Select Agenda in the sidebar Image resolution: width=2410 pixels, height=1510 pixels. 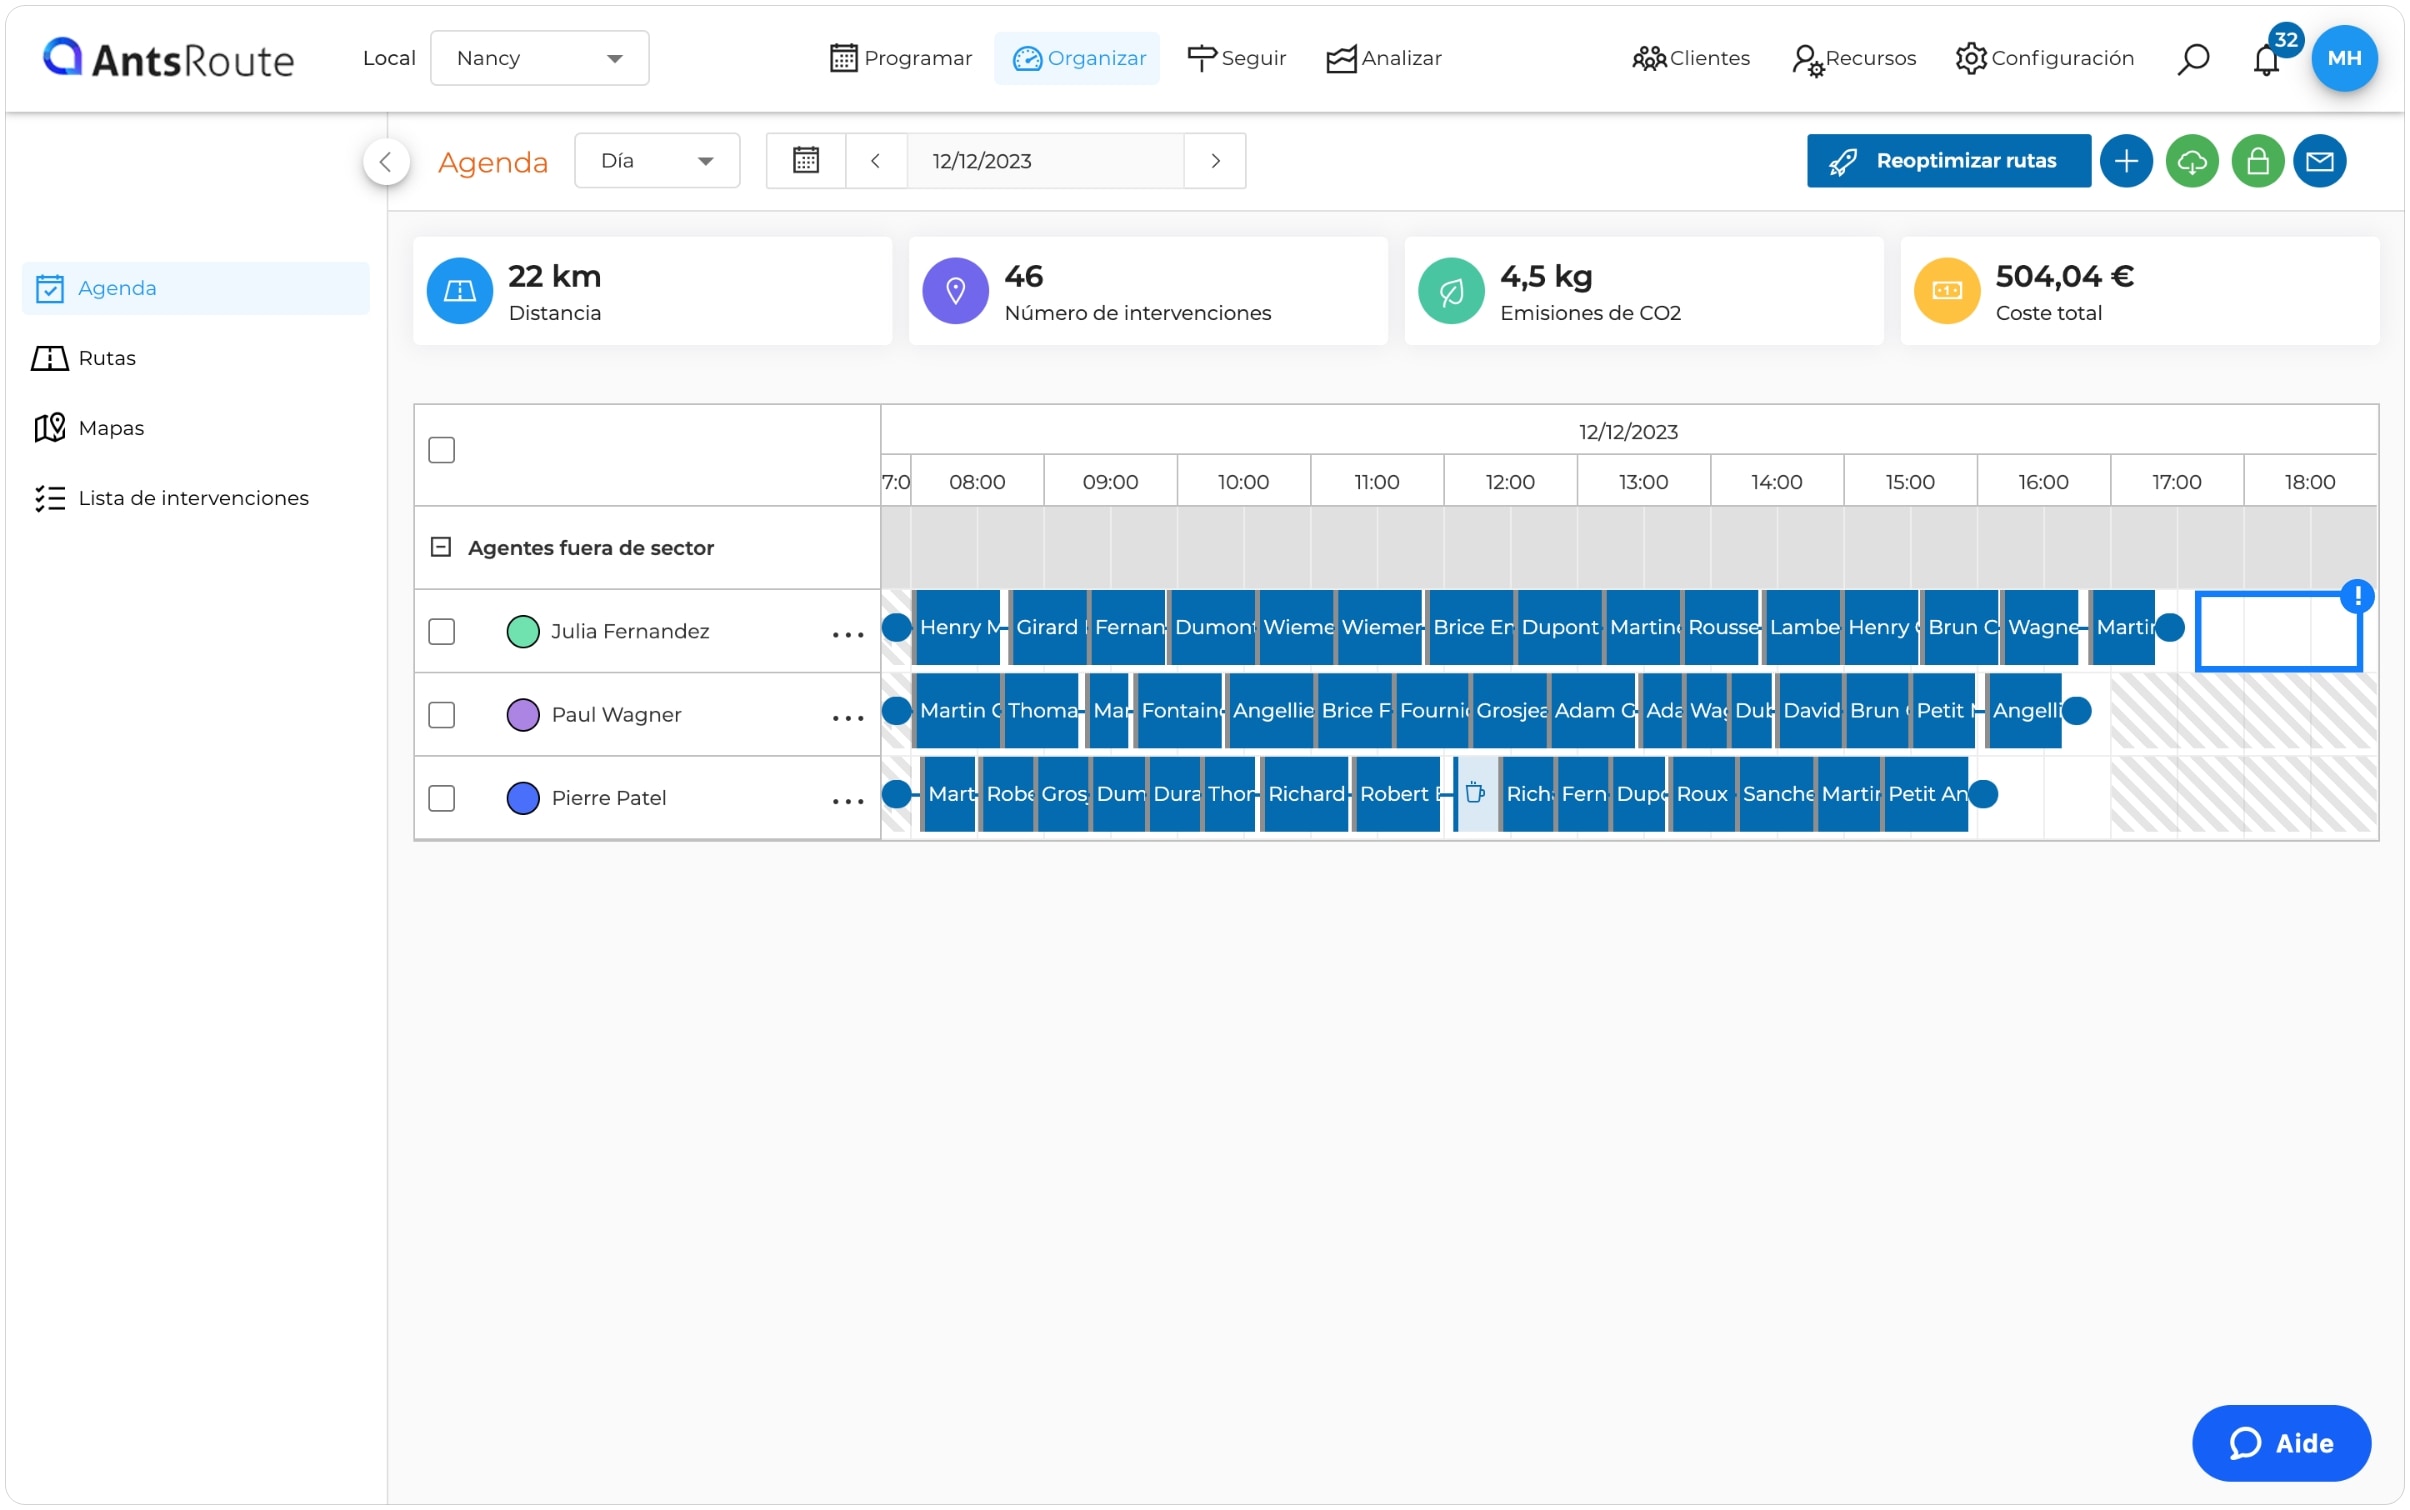click(196, 288)
